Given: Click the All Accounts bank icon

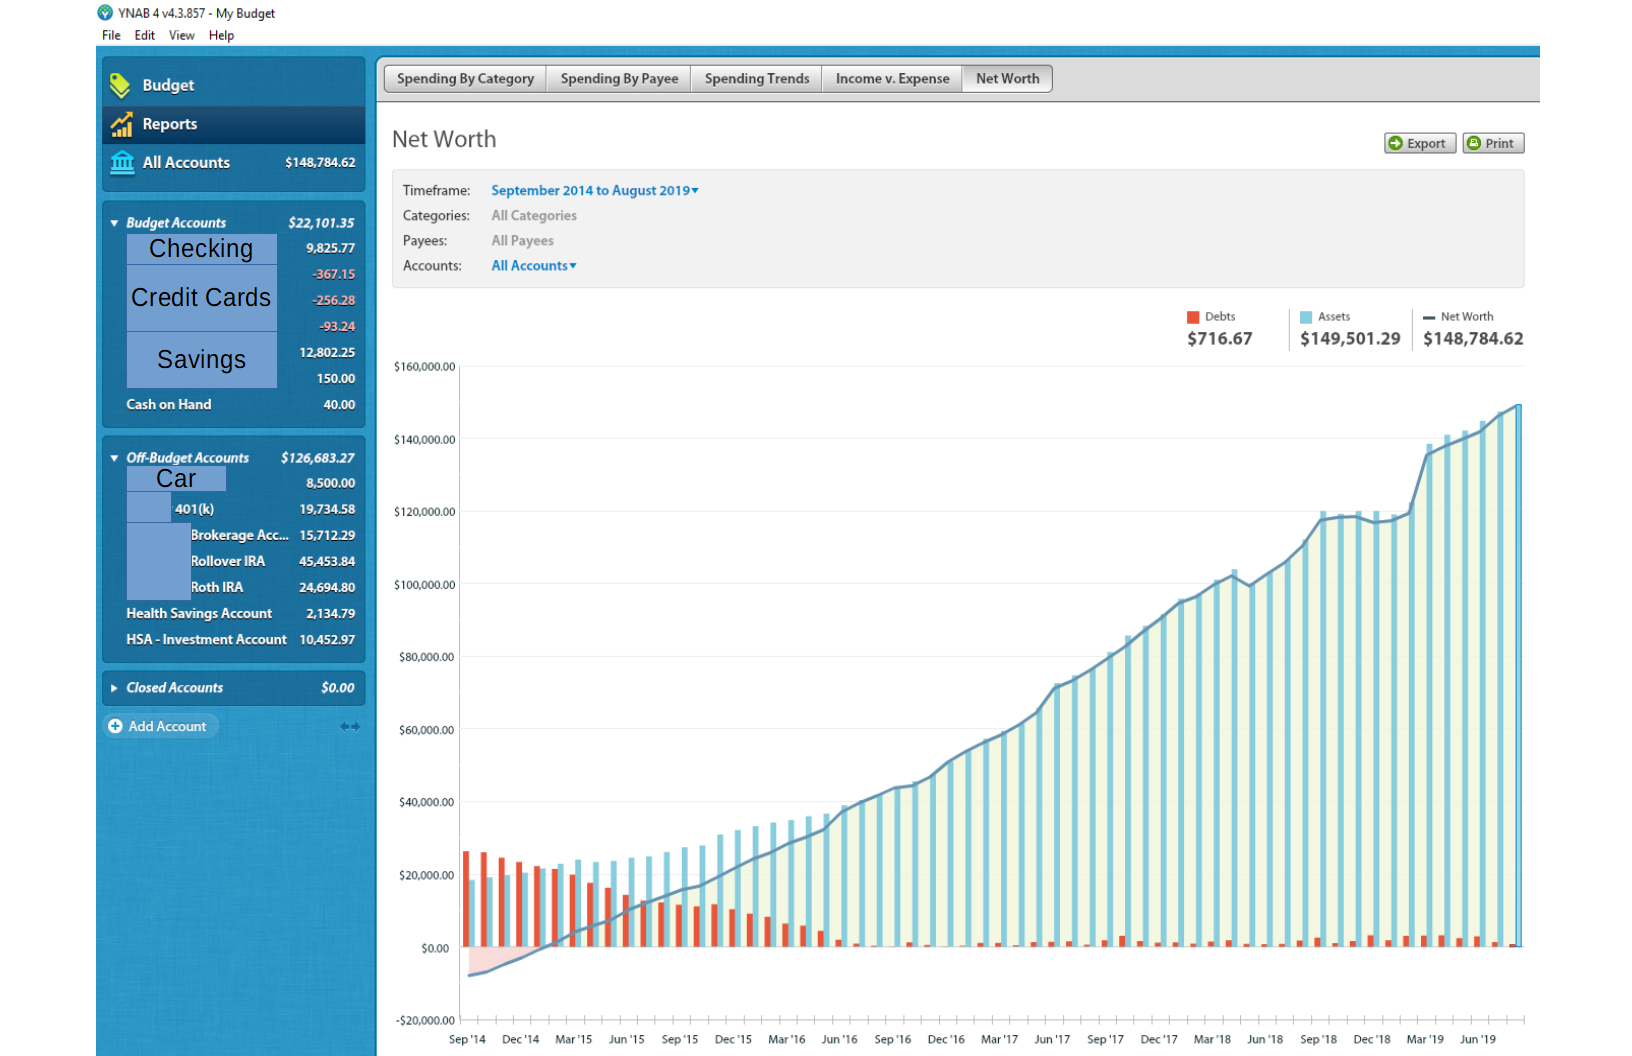Looking at the screenshot, I should [121, 162].
